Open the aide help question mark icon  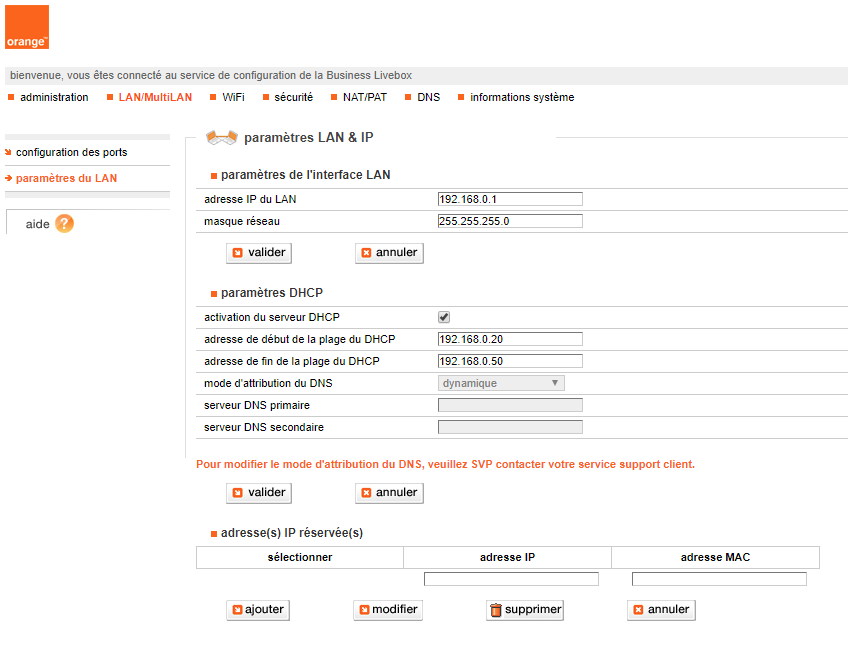coord(65,223)
